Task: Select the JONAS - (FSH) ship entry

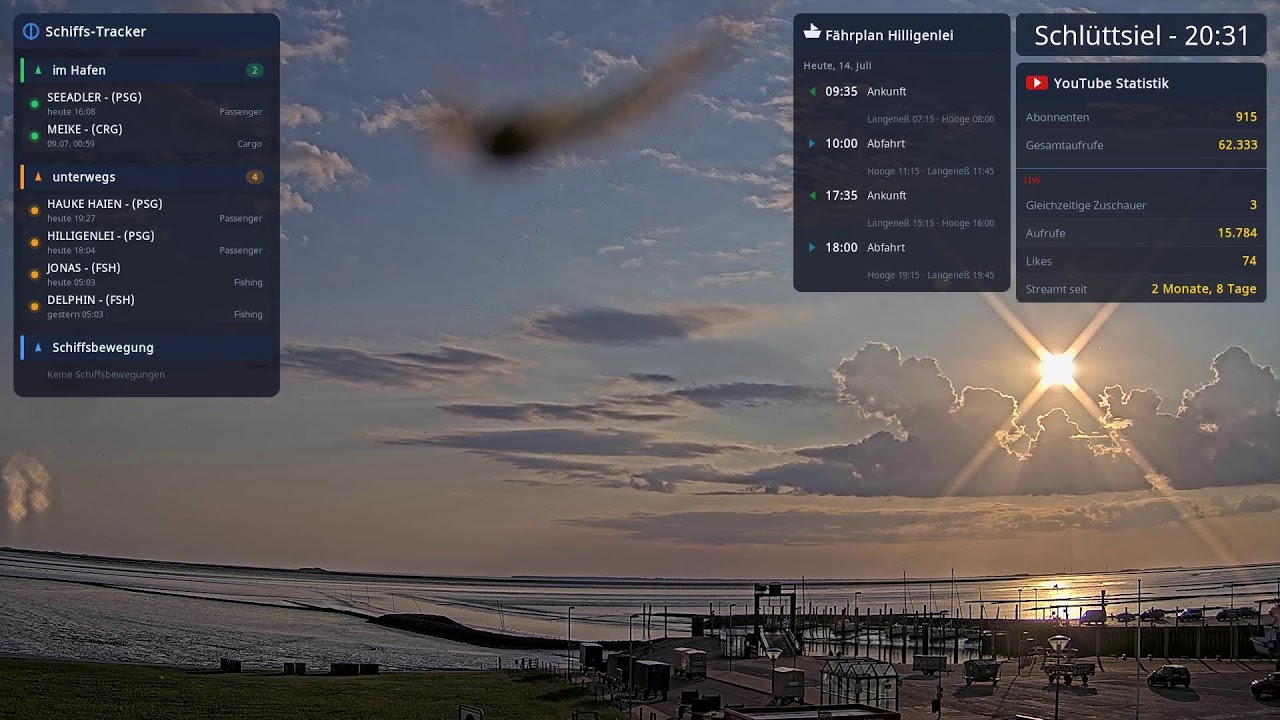Action: click(x=147, y=275)
